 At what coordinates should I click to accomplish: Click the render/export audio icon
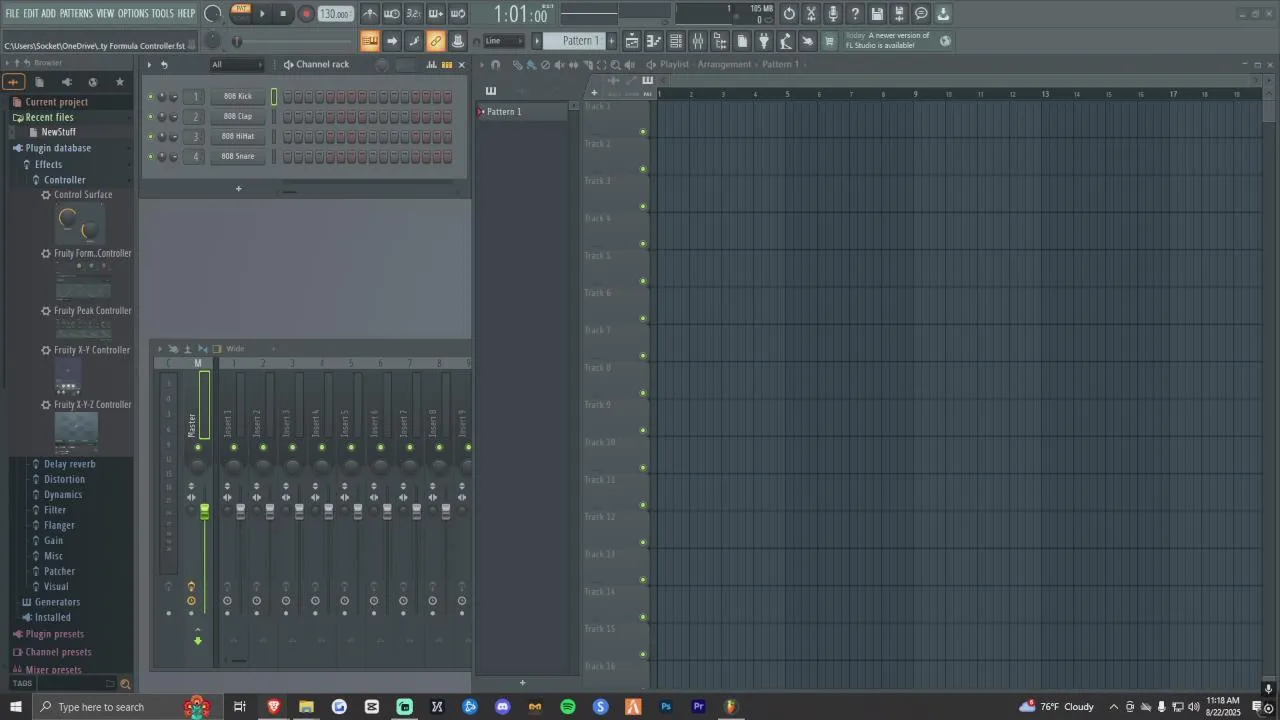coord(900,14)
